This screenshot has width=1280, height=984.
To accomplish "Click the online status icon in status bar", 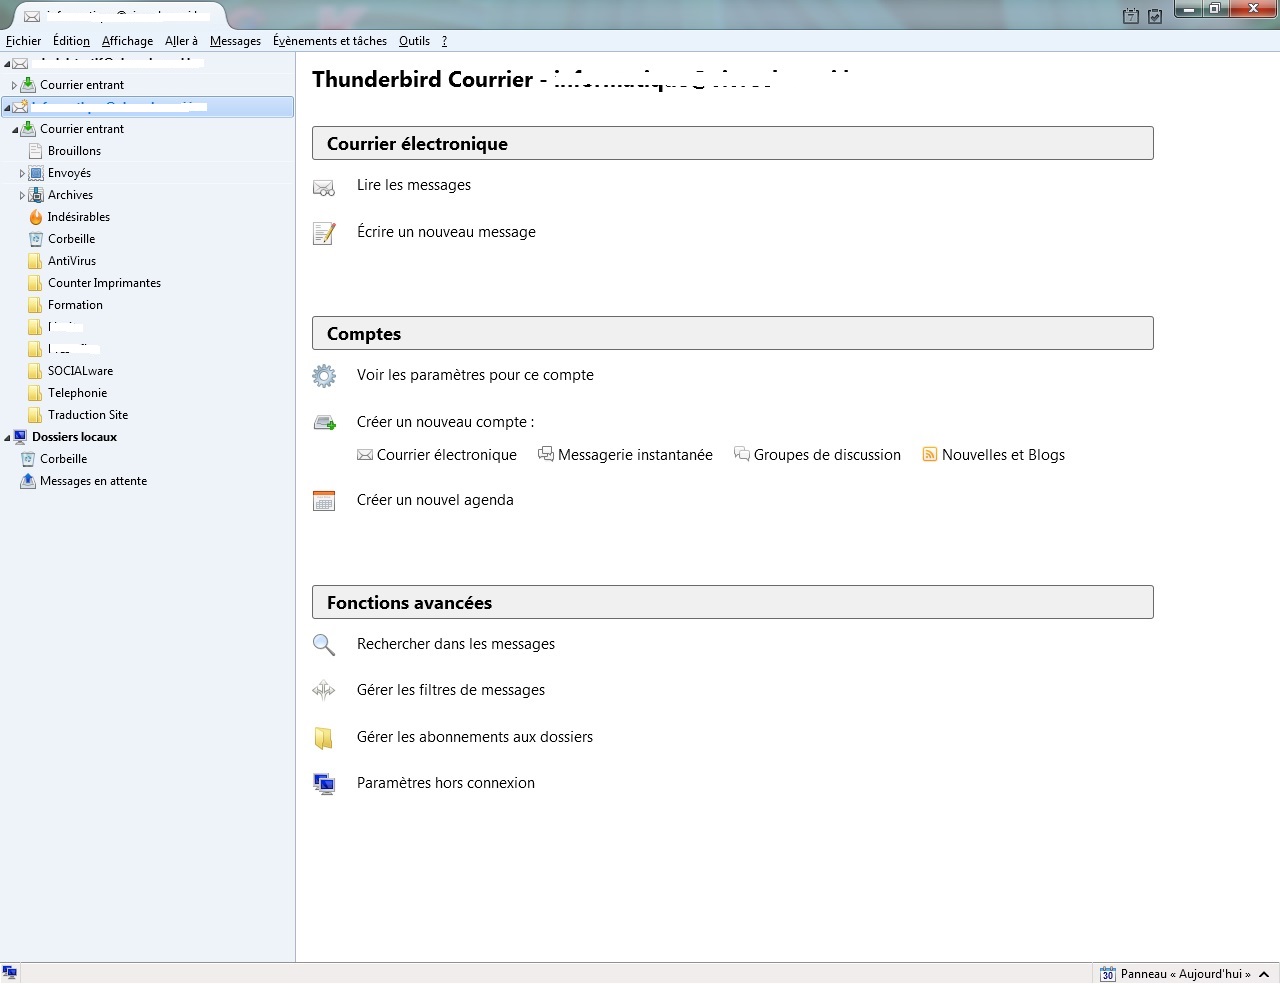I will click(9, 973).
